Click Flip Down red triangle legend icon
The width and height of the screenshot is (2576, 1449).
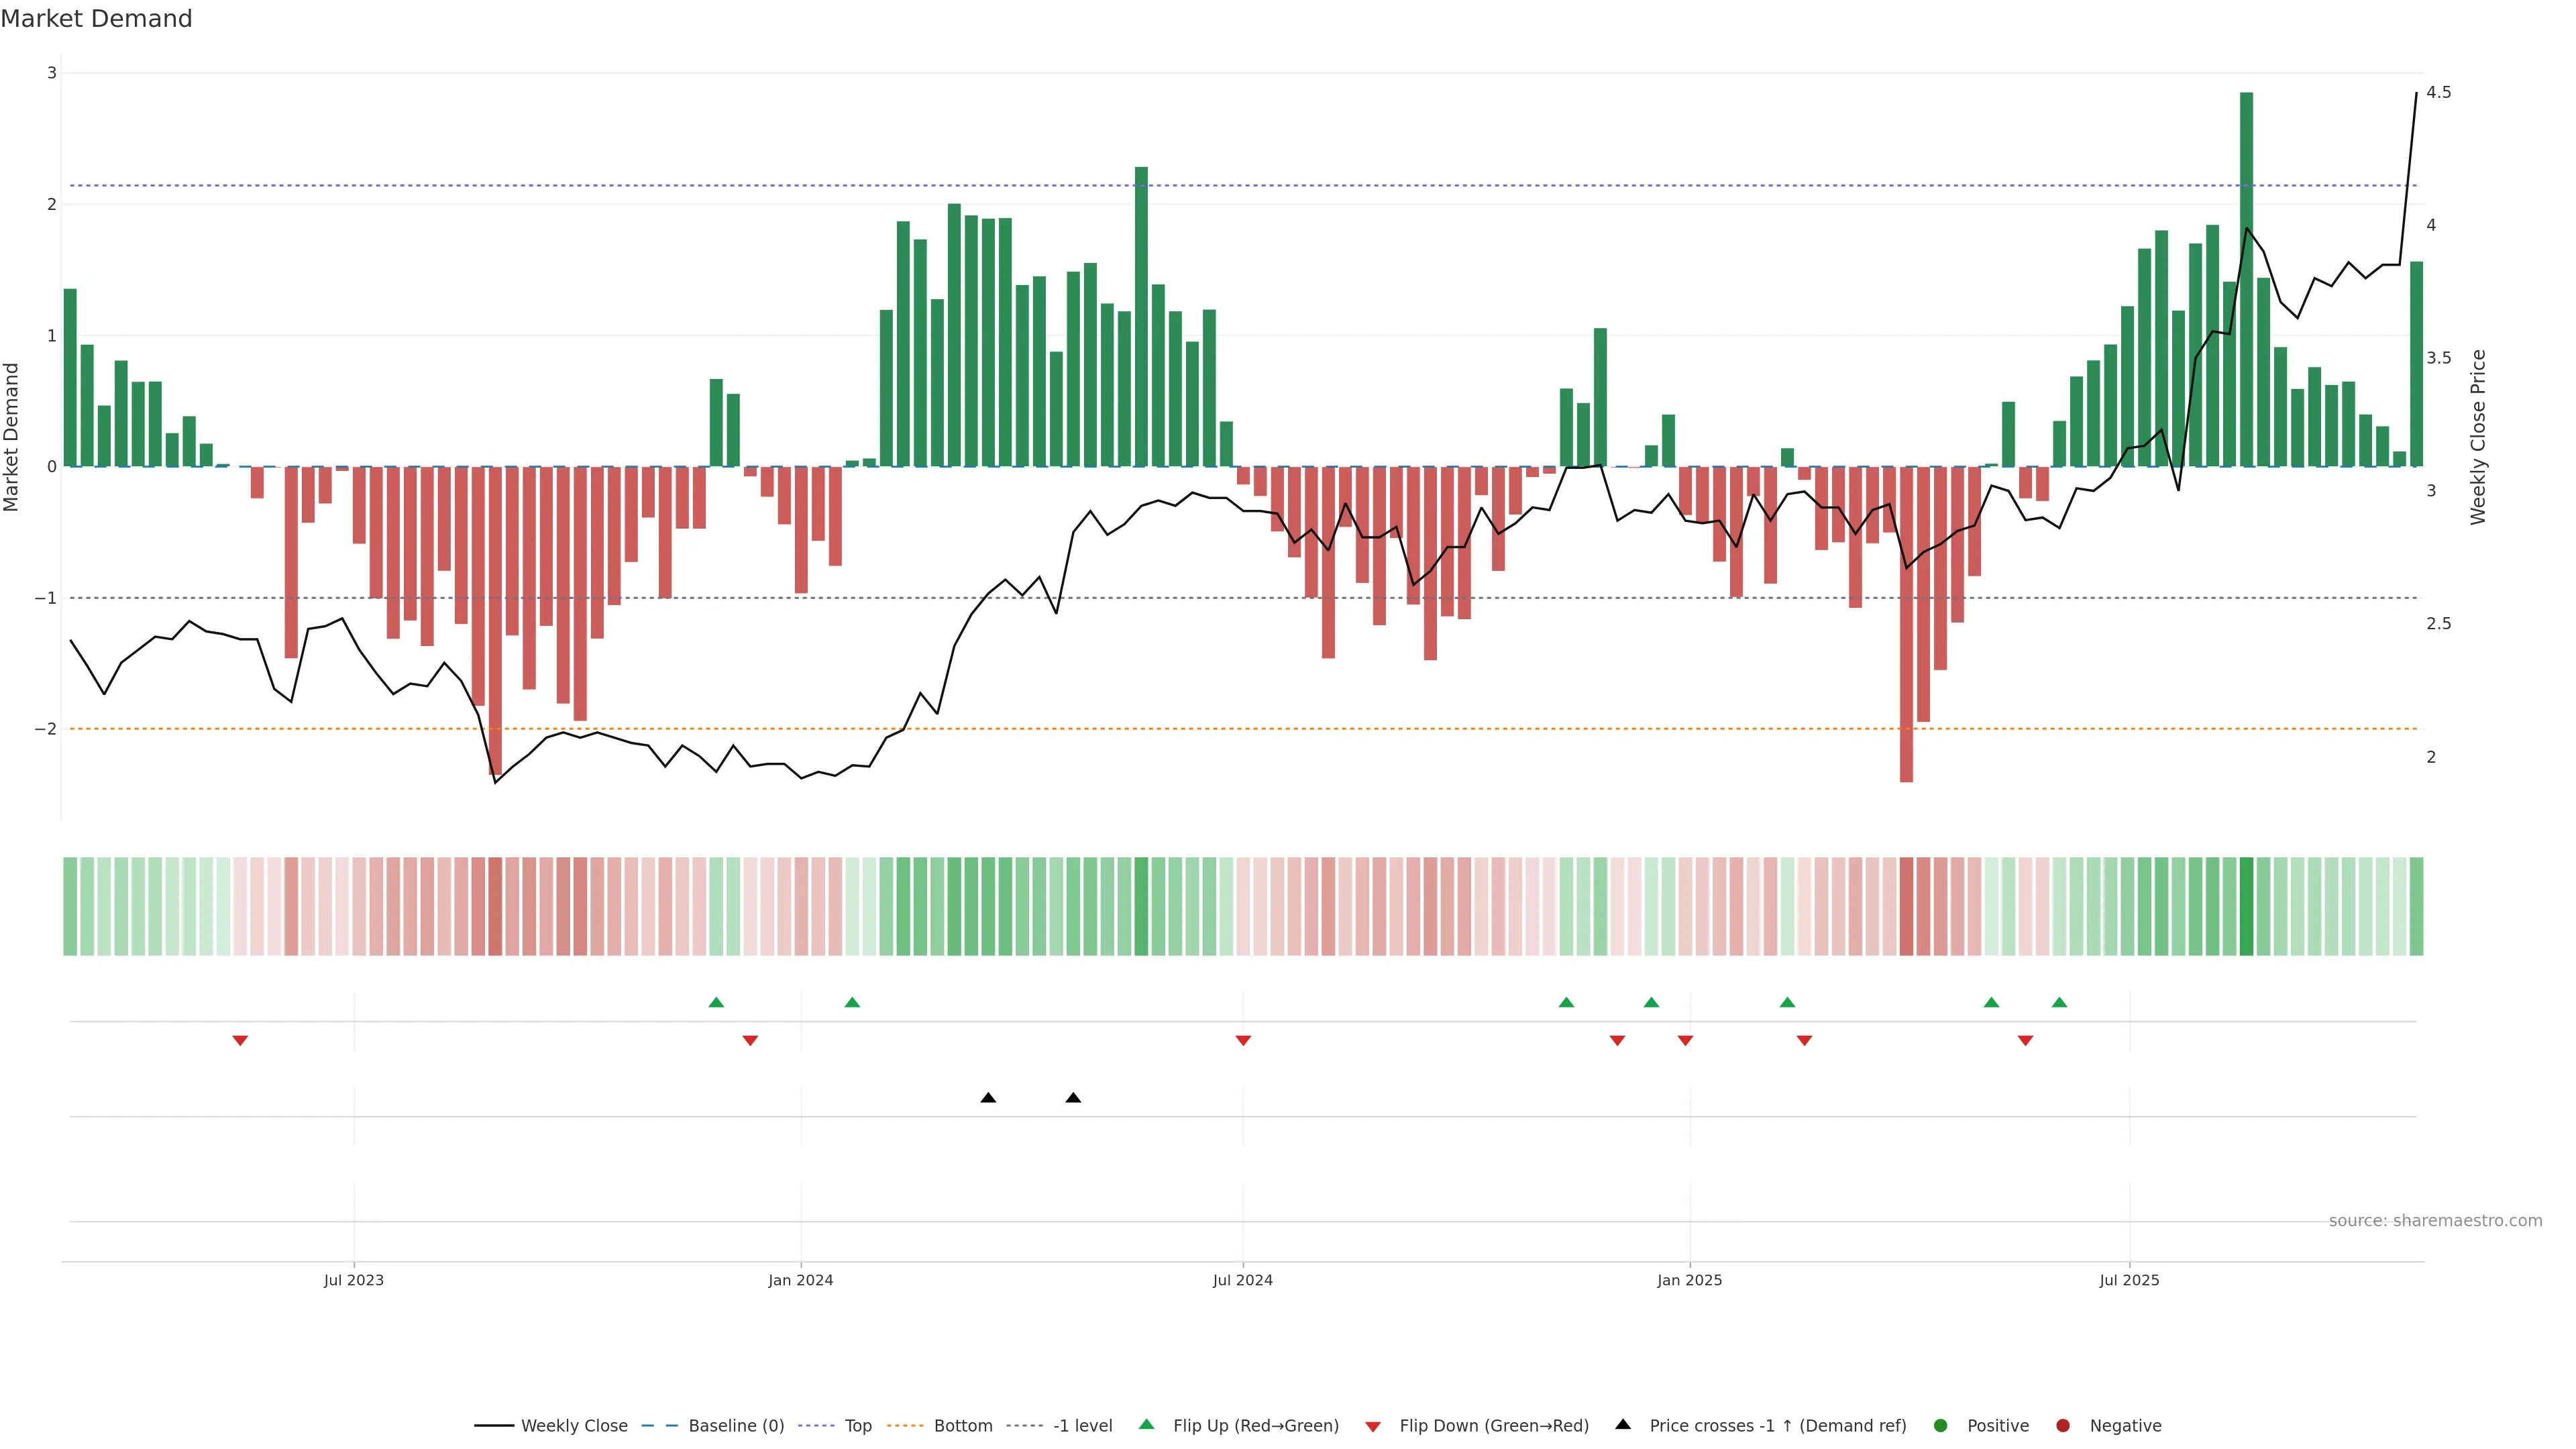tap(1373, 1427)
